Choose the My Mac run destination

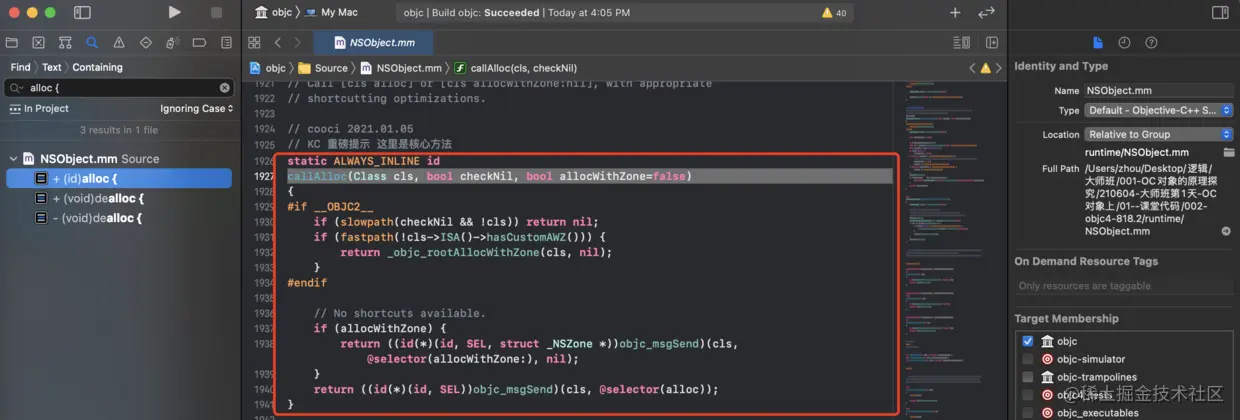click(332, 13)
